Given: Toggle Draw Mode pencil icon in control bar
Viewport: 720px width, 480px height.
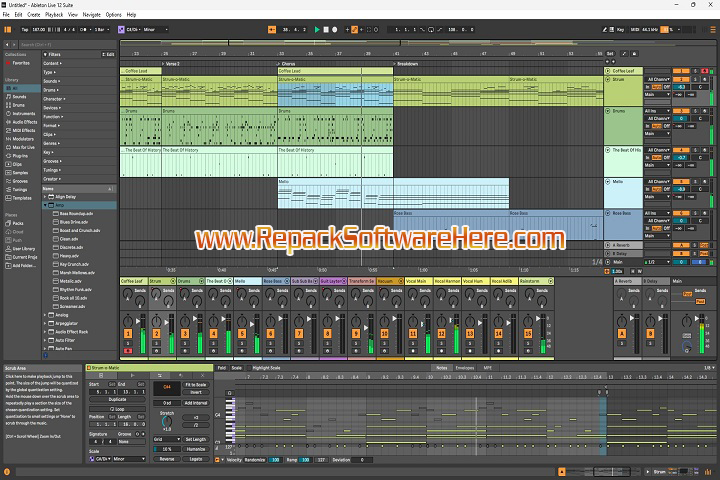Looking at the screenshot, I should click(x=604, y=29).
